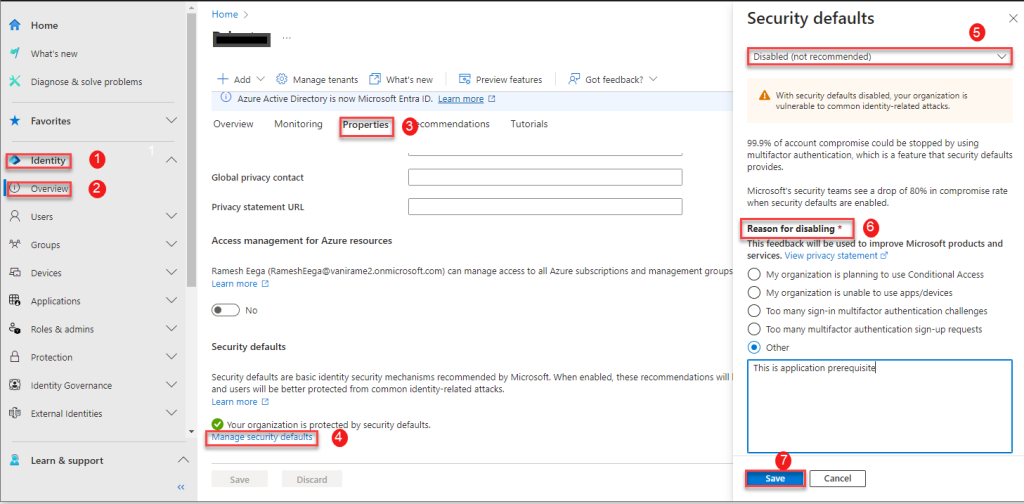Expand the Users menu chevron

(x=172, y=216)
